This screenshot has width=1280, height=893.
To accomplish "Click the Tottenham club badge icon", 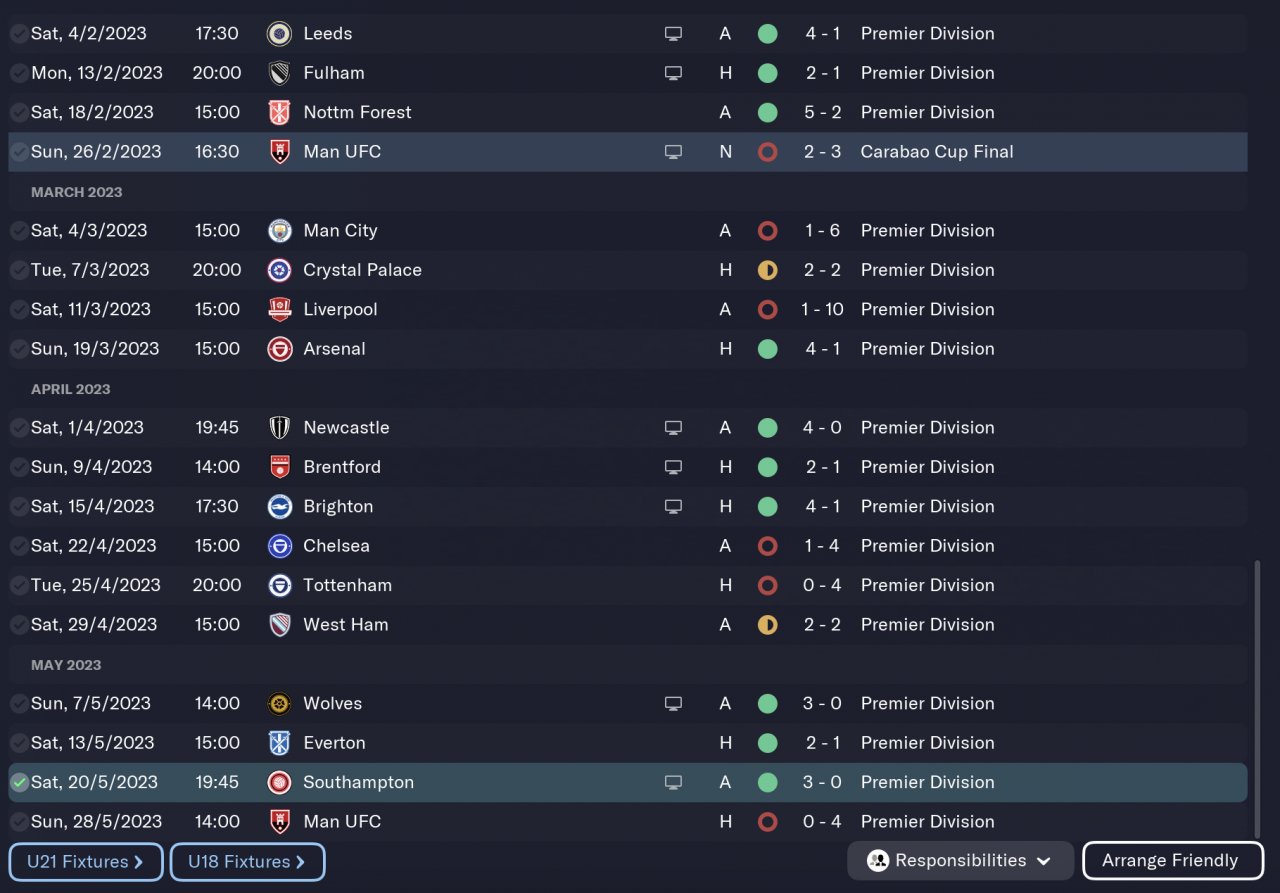I will click(279, 585).
